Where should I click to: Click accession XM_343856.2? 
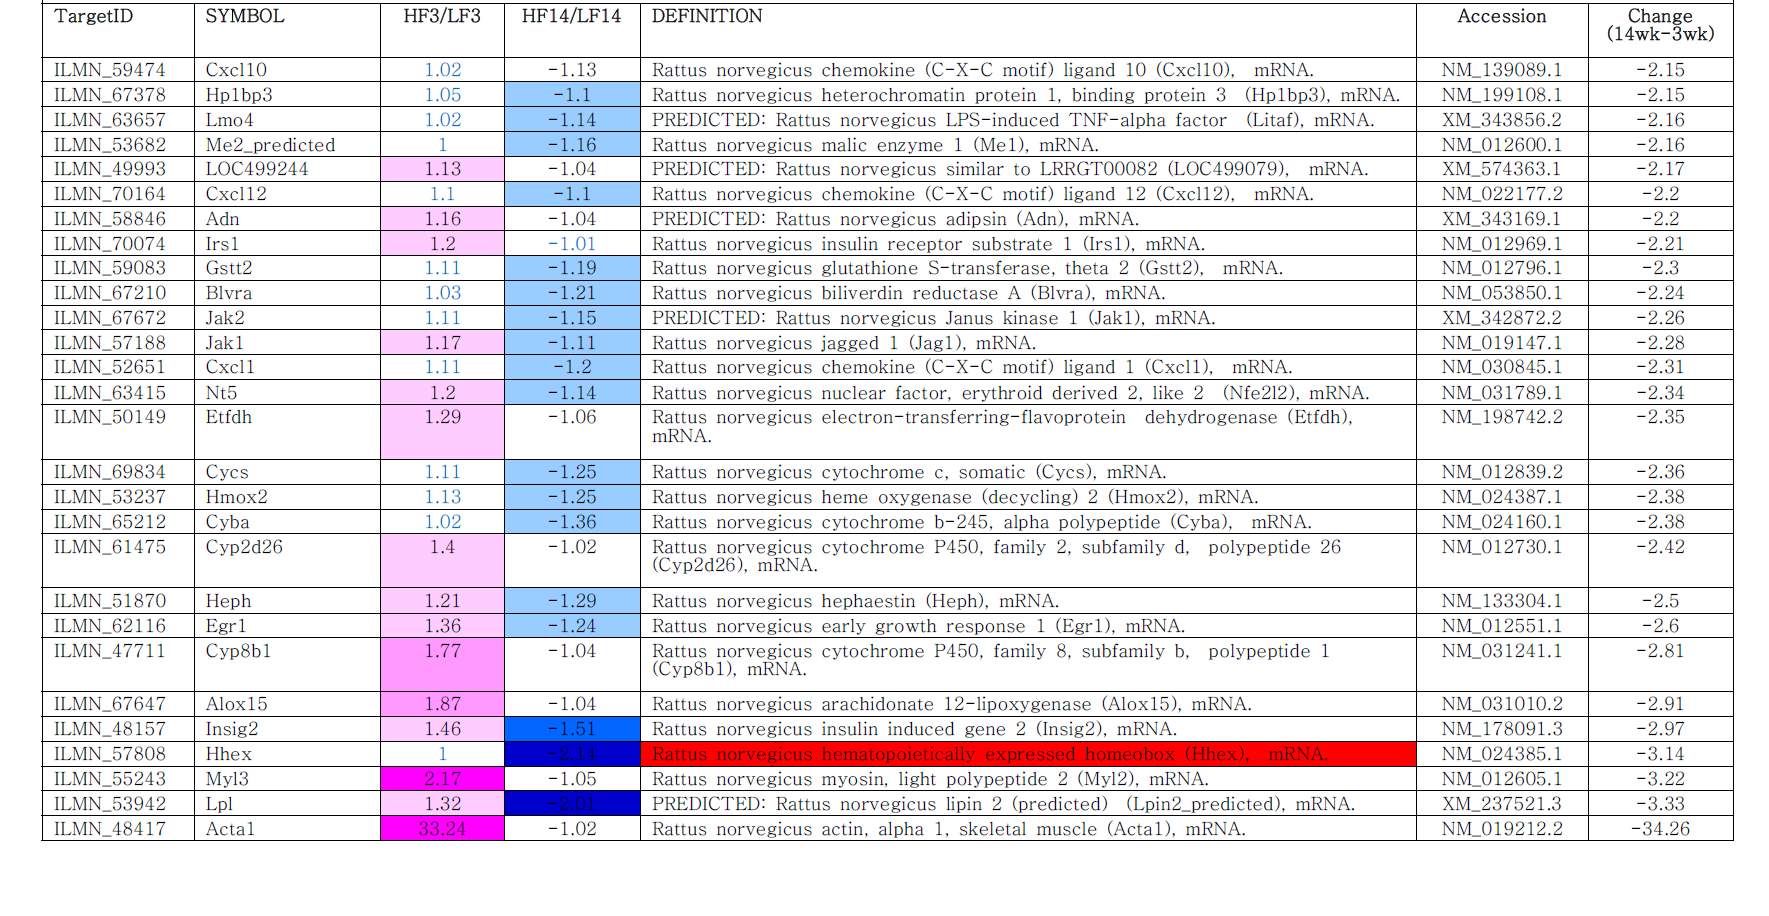[1502, 120]
